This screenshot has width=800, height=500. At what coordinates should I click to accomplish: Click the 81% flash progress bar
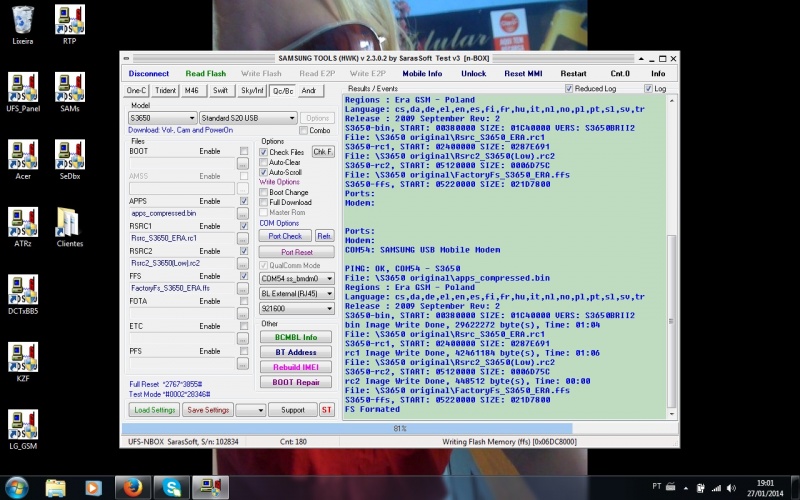[399, 429]
